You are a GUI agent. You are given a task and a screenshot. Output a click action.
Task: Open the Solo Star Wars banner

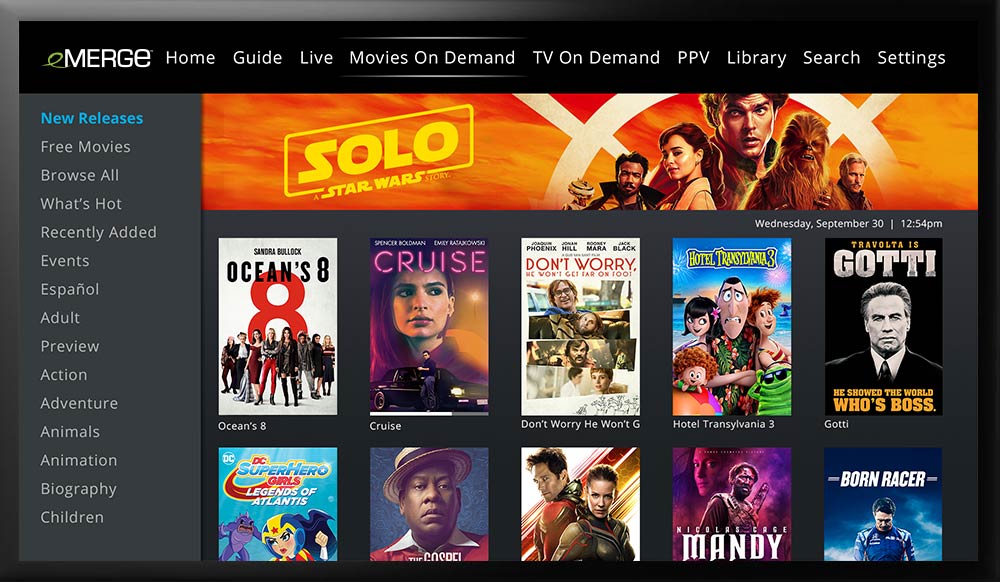click(589, 152)
